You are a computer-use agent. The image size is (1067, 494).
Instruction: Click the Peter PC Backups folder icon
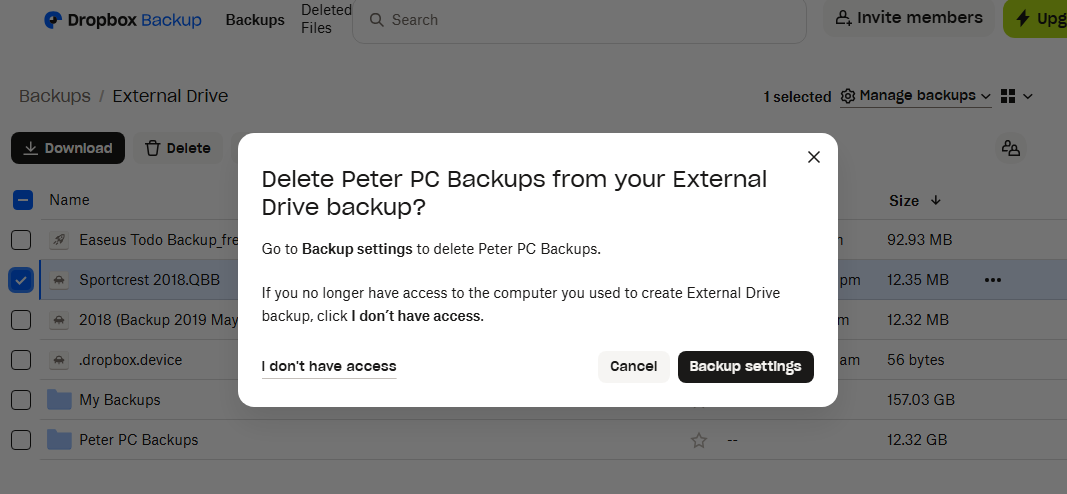click(x=60, y=440)
